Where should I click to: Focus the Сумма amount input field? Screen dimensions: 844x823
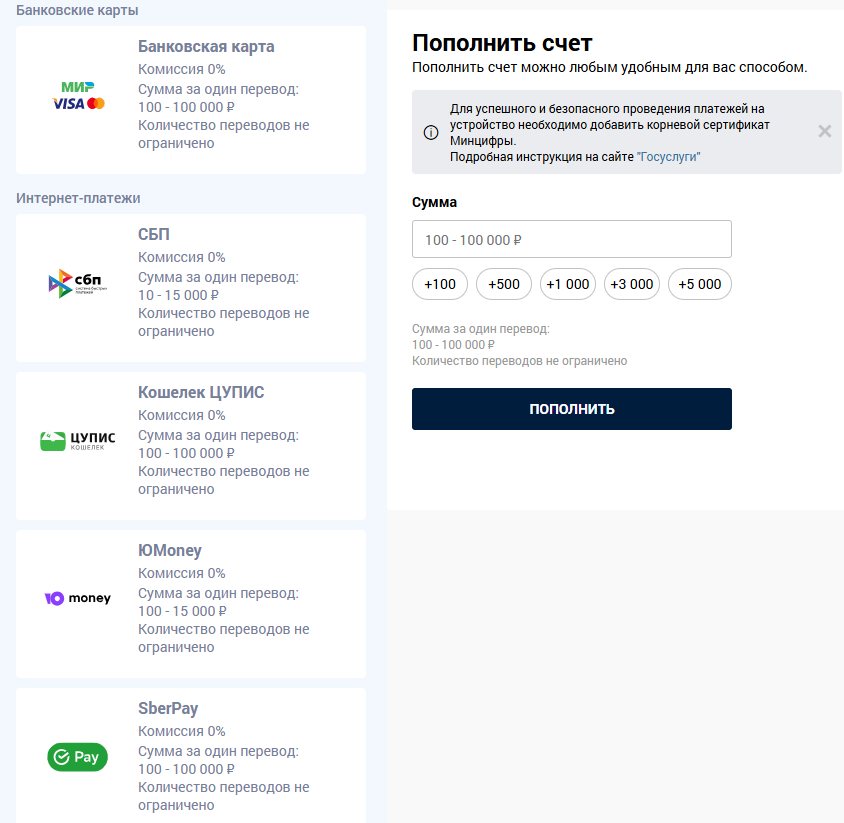[x=572, y=239]
